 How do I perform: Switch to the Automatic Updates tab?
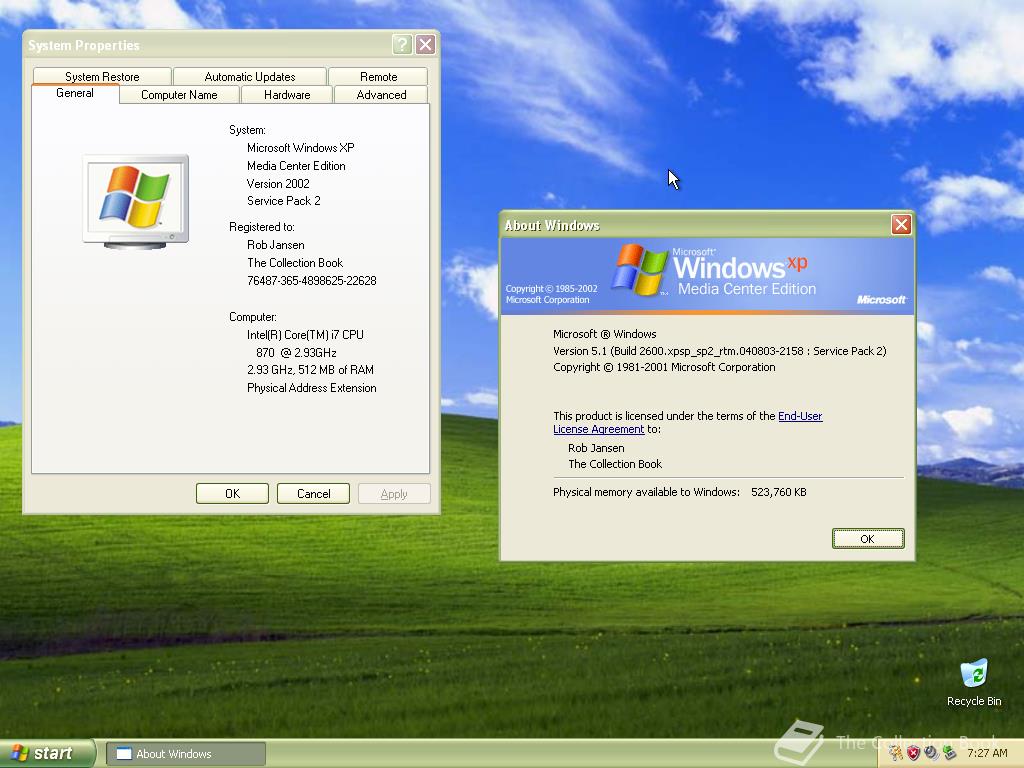(x=249, y=76)
